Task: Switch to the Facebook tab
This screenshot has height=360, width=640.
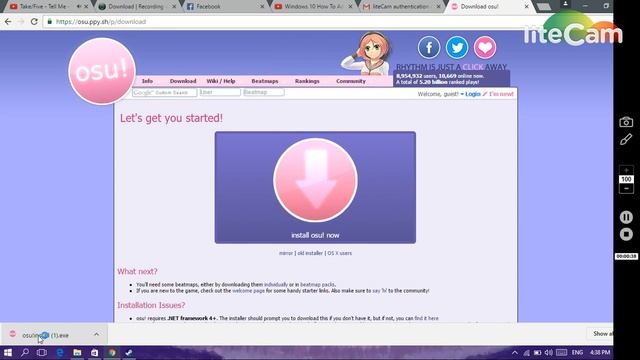Action: point(208,7)
